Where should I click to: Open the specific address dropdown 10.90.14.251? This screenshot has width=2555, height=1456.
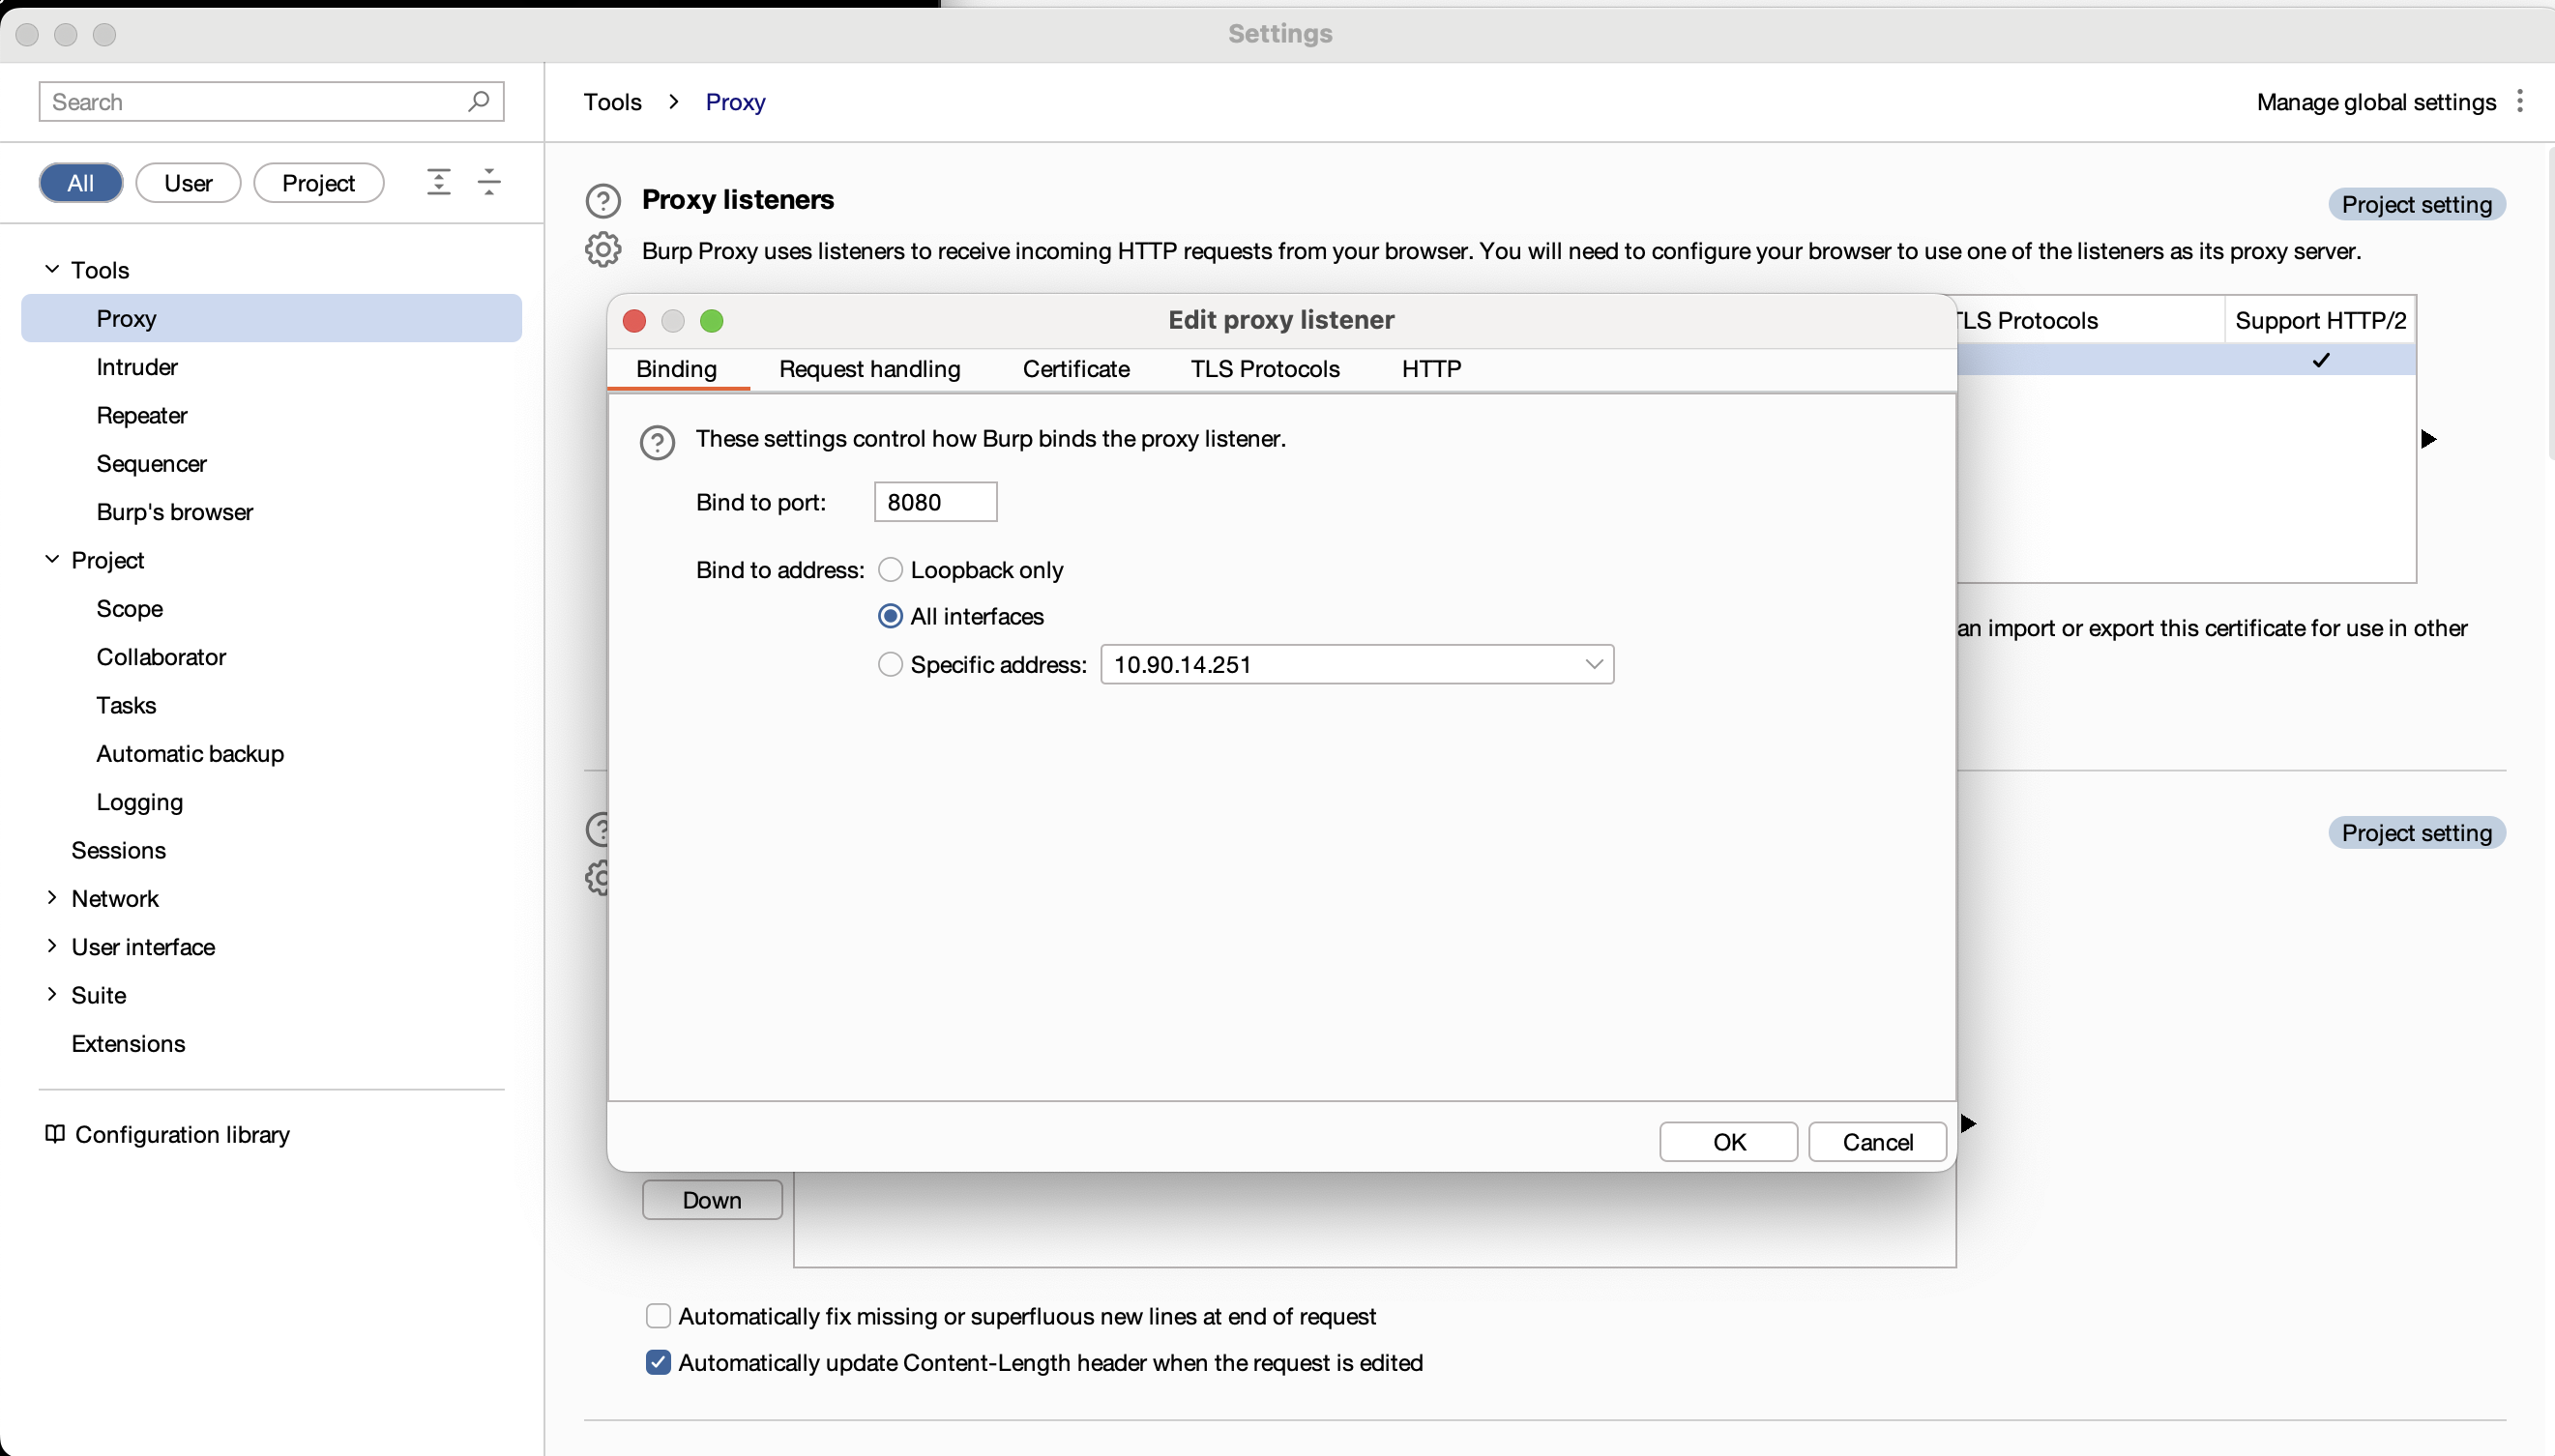tap(1357, 664)
